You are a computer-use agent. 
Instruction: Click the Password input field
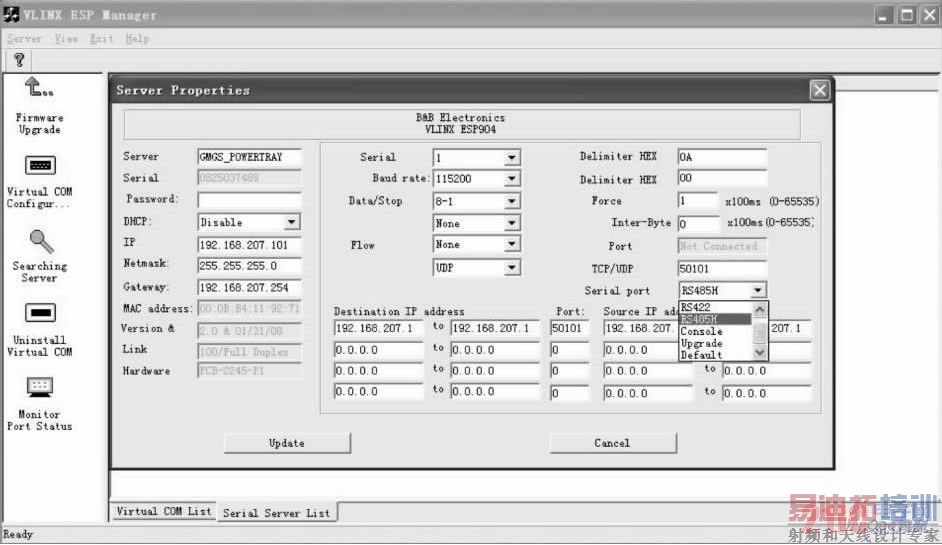point(249,200)
